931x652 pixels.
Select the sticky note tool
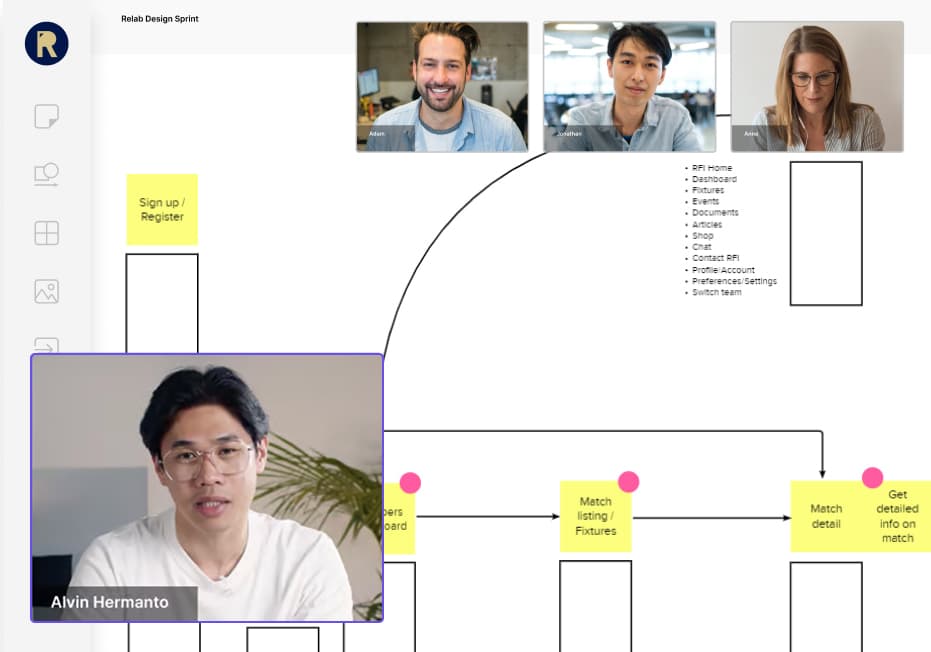pos(46,117)
